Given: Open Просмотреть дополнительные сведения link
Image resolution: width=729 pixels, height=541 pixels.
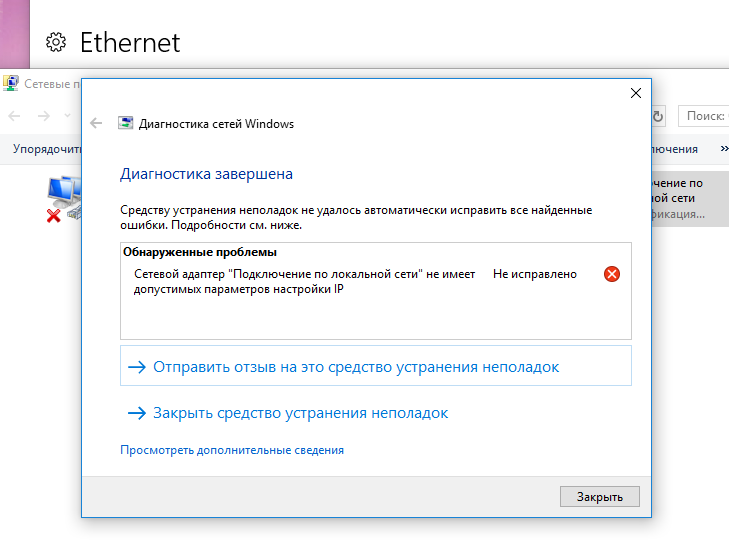Looking at the screenshot, I should [232, 450].
